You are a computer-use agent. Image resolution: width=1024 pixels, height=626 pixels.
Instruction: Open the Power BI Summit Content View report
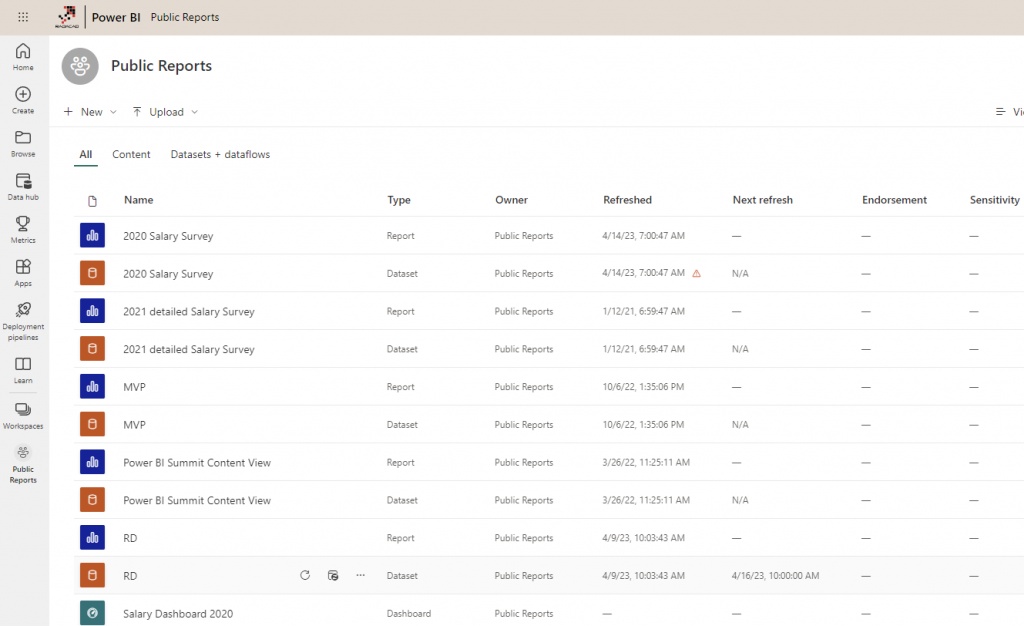click(x=197, y=463)
